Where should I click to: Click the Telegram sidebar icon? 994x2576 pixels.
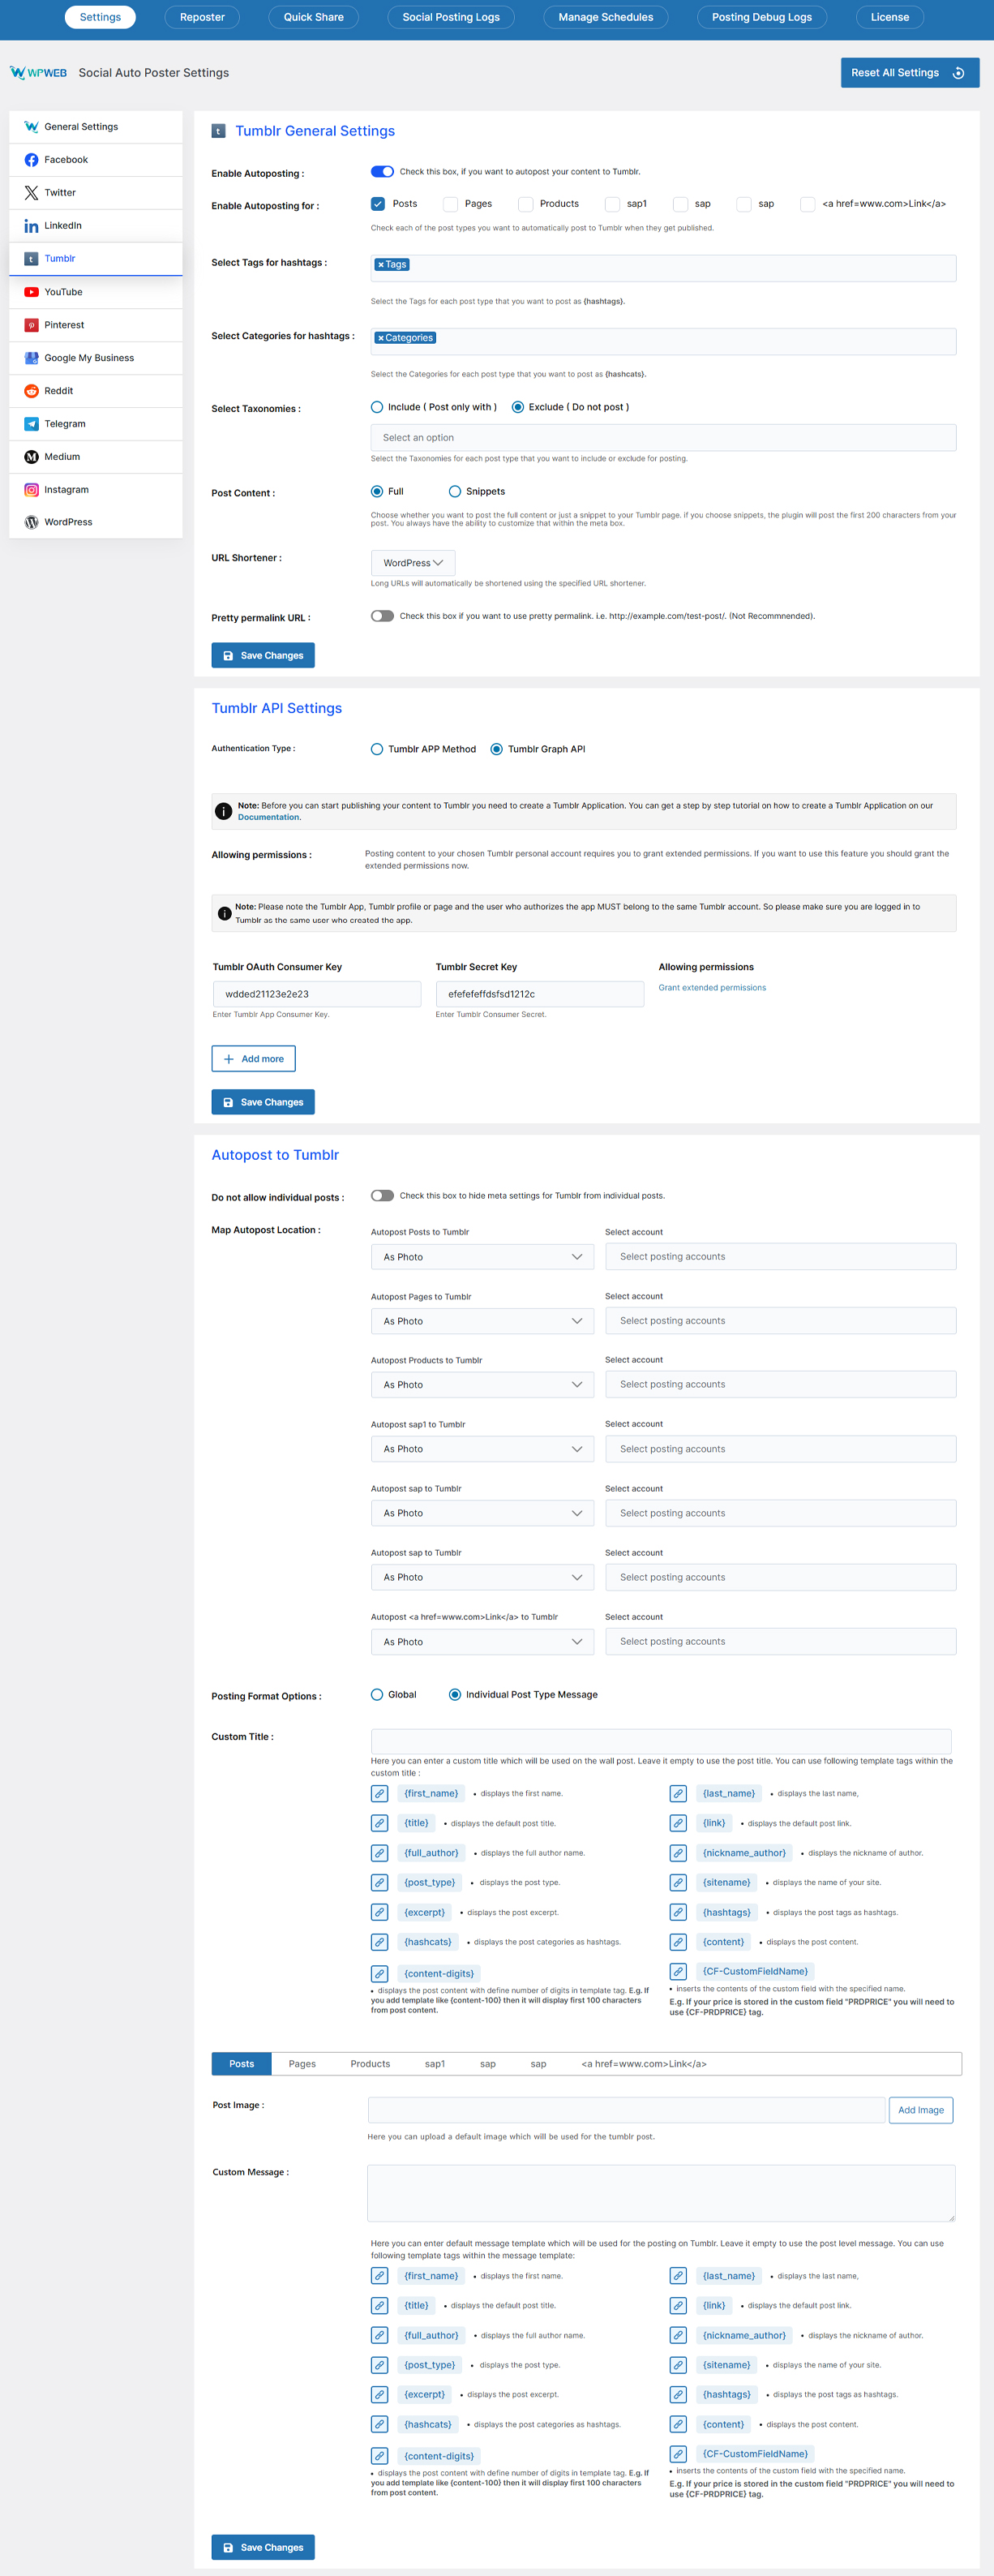pos(31,424)
